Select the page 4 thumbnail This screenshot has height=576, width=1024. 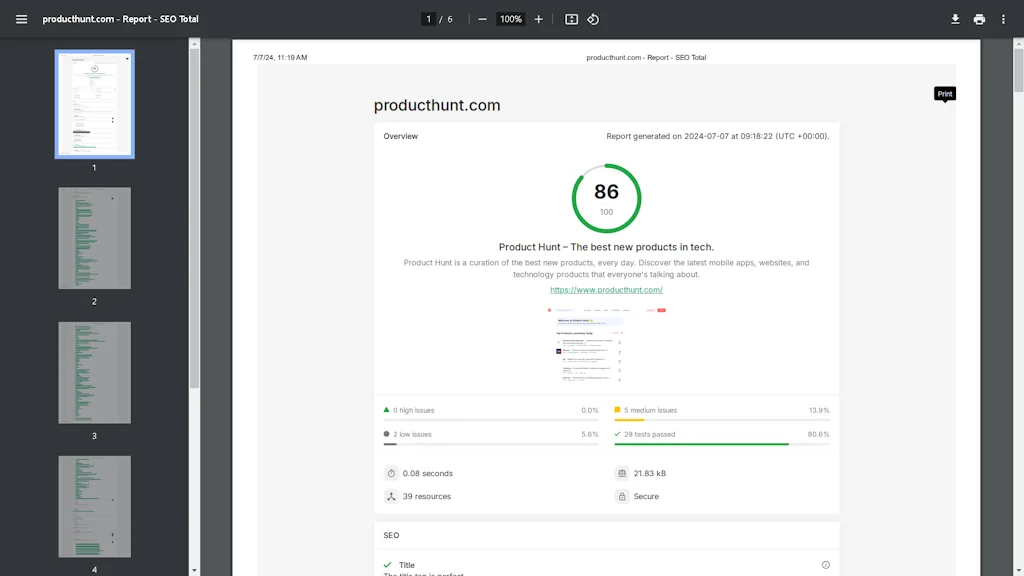coord(94,507)
